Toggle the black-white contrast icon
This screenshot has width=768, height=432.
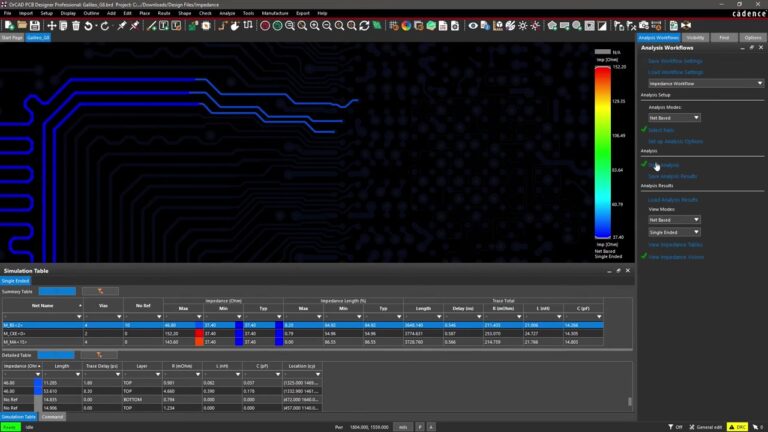(x=602, y=25)
